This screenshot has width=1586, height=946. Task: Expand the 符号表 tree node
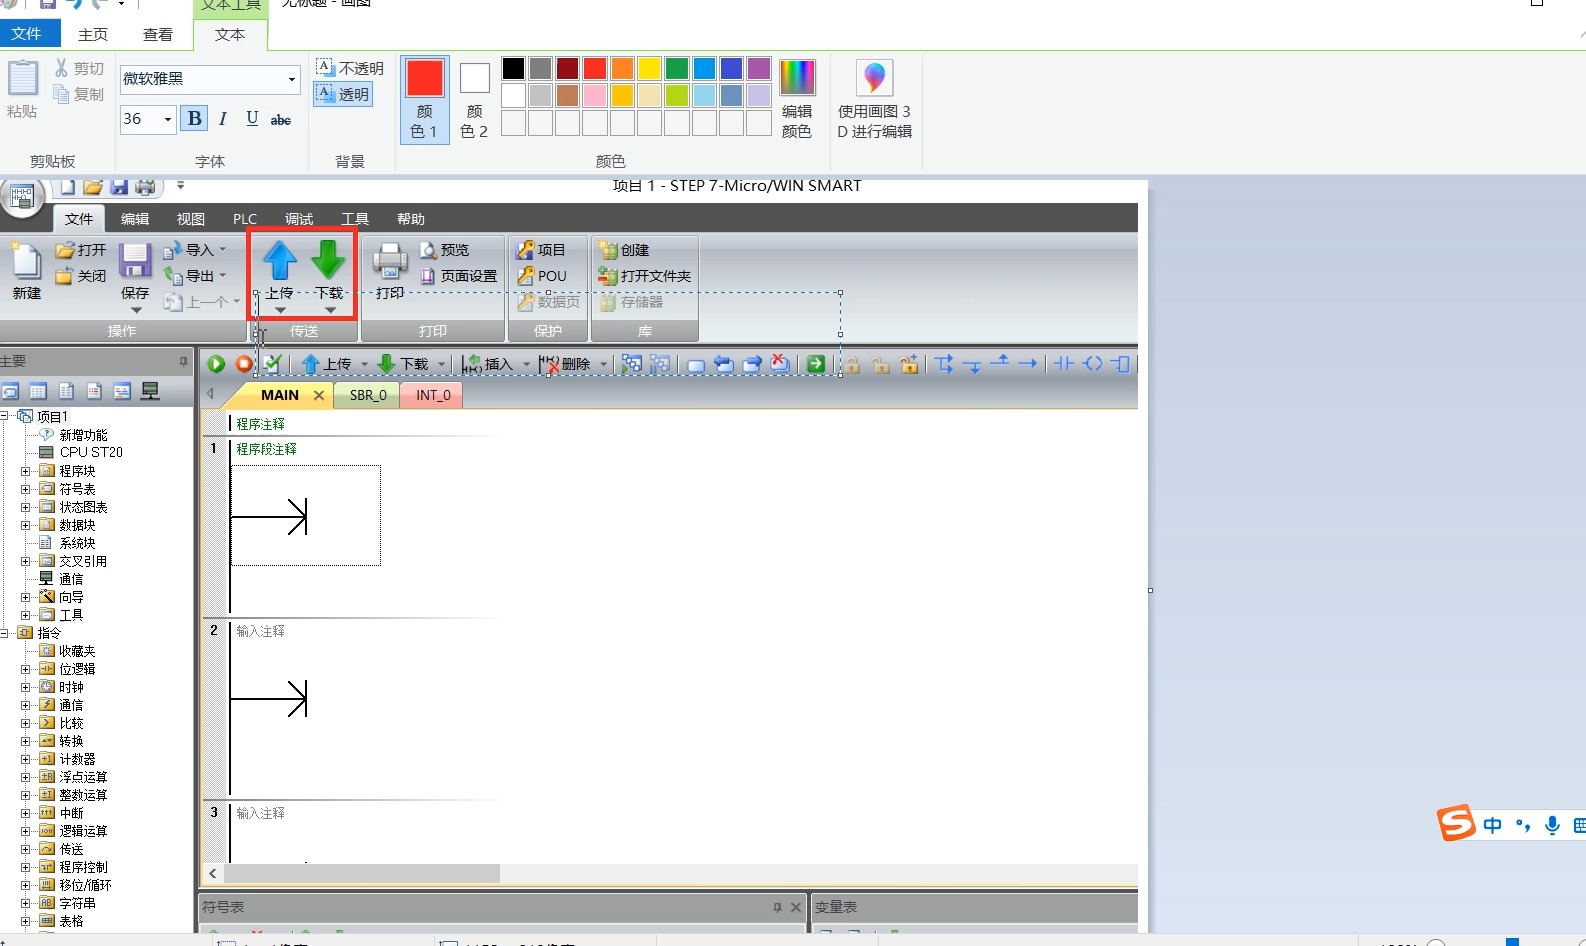pos(26,489)
